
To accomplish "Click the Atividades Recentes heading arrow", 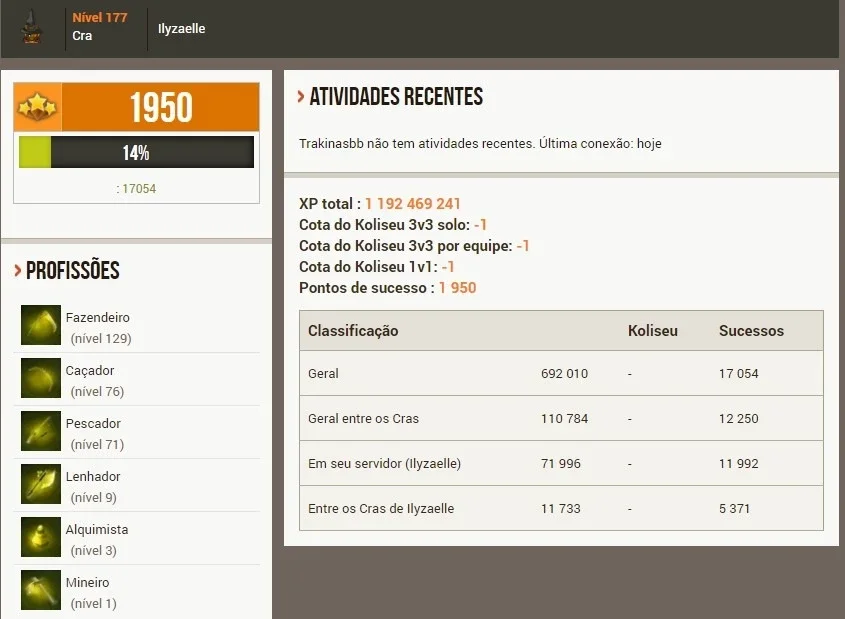I will pyautogui.click(x=301, y=96).
